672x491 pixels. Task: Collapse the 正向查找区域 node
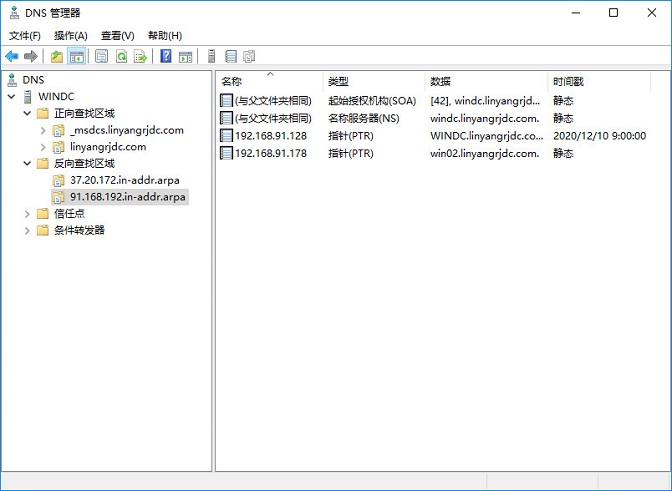[27, 113]
